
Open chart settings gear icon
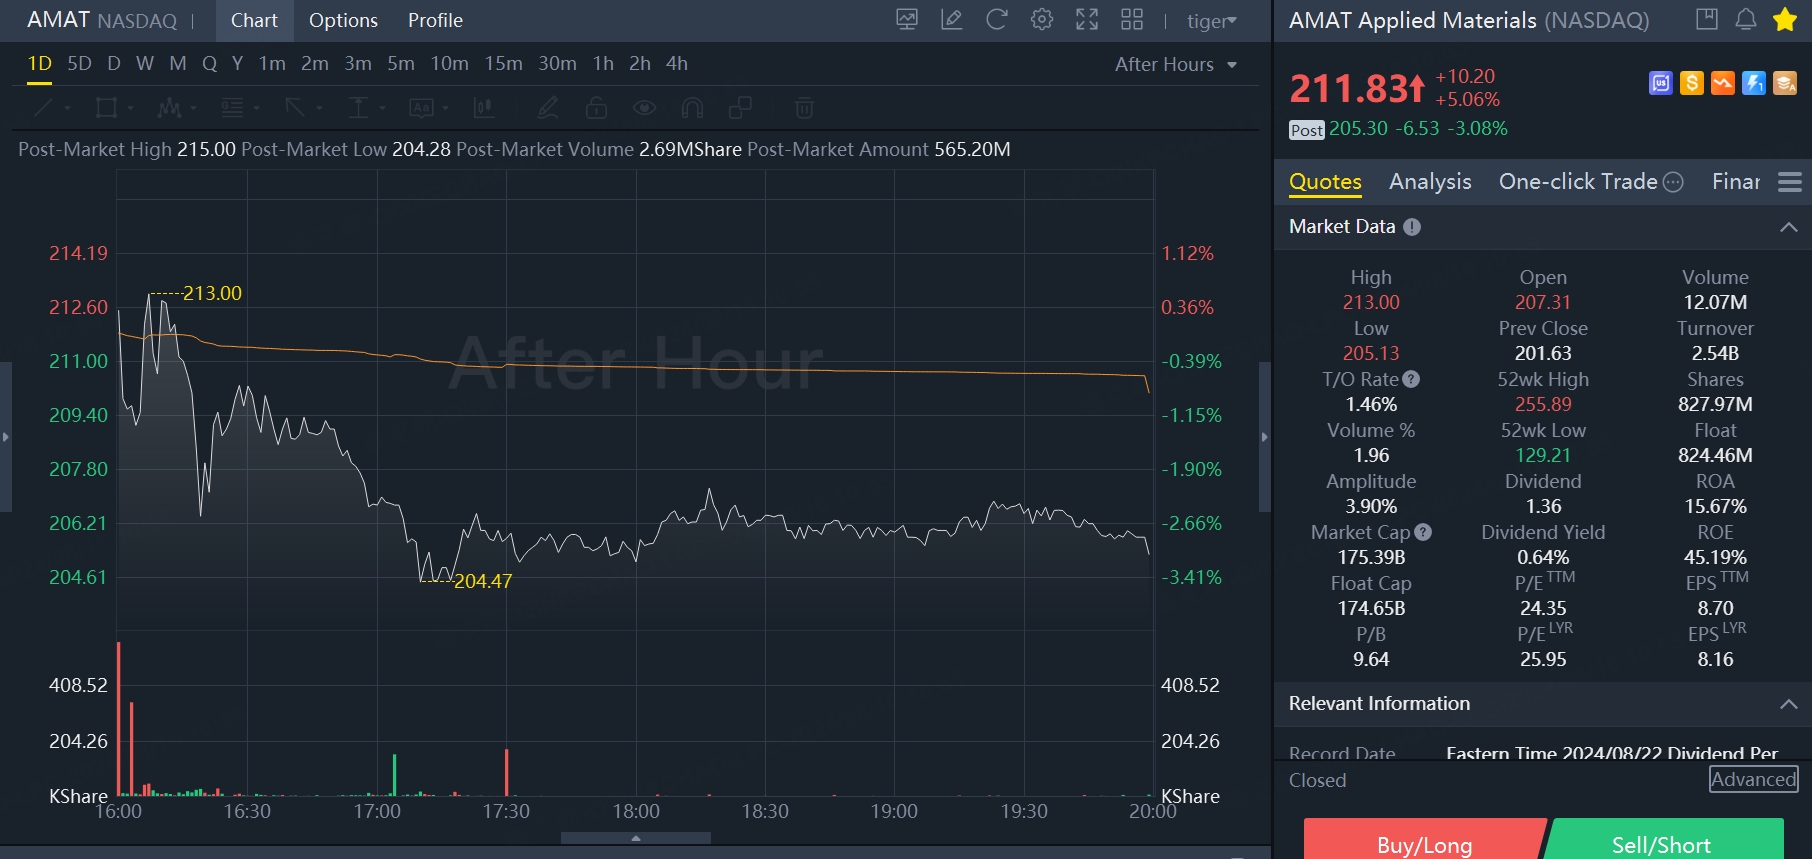1042,20
